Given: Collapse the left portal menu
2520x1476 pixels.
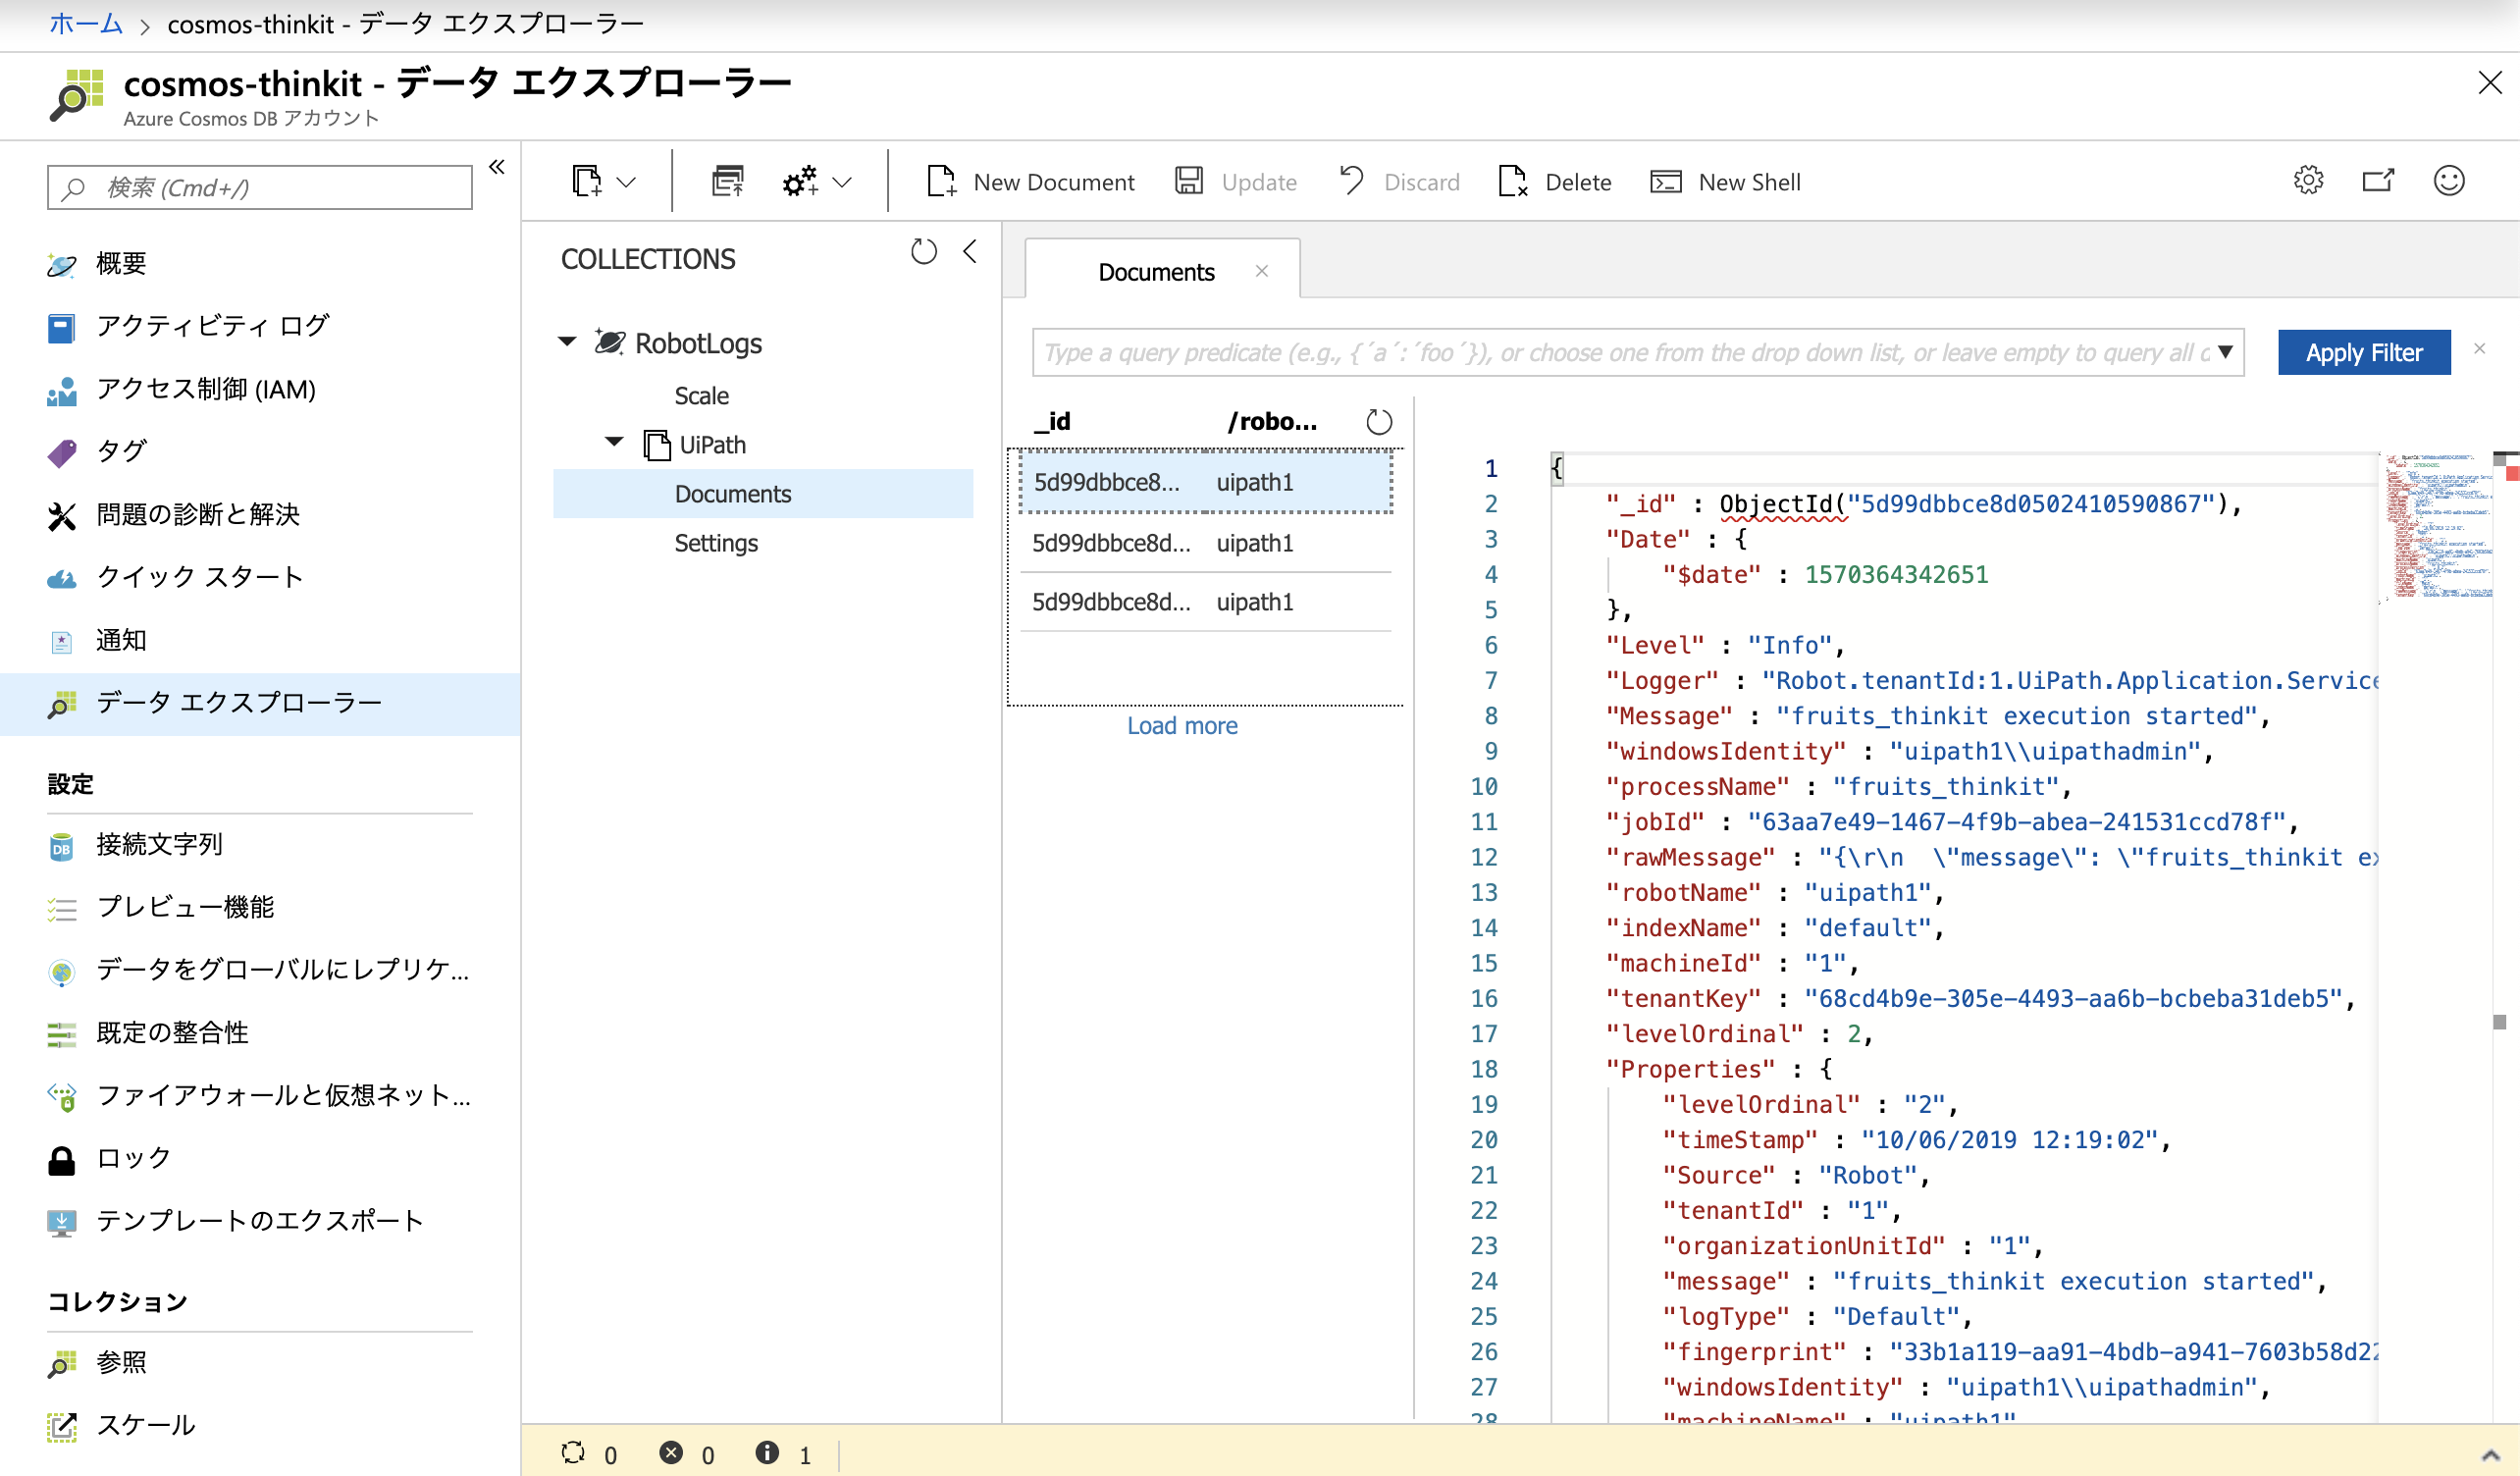Looking at the screenshot, I should click(x=497, y=167).
